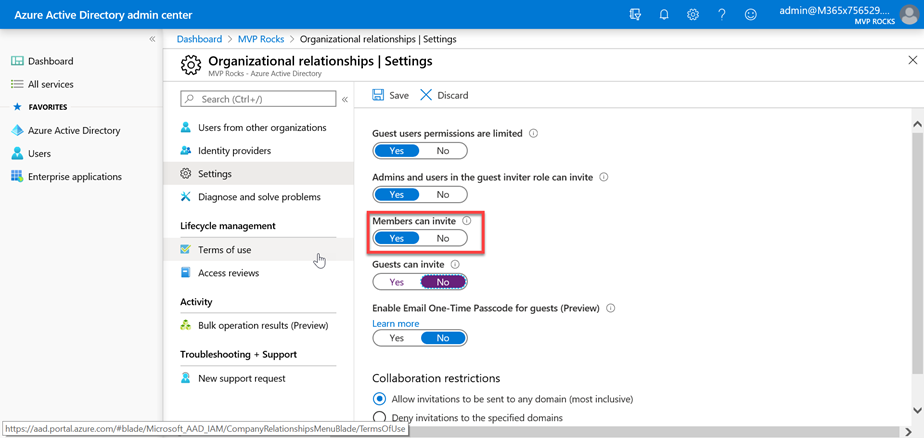The width and height of the screenshot is (924, 438).
Task: Click the Dashboard icon in left navigation
Action: (17, 61)
